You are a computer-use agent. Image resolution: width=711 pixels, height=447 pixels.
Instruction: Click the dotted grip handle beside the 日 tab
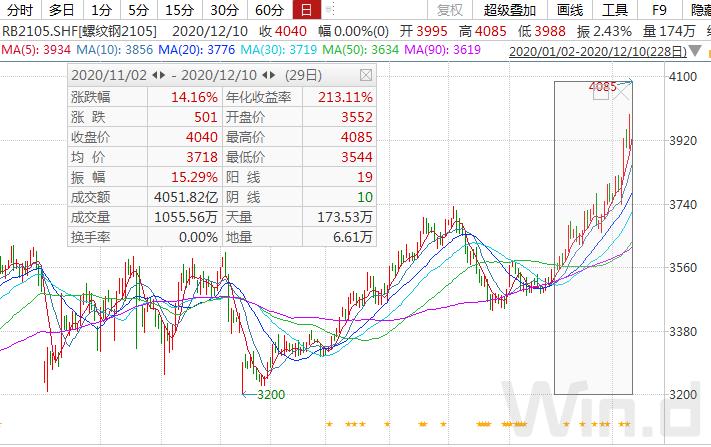coord(330,9)
